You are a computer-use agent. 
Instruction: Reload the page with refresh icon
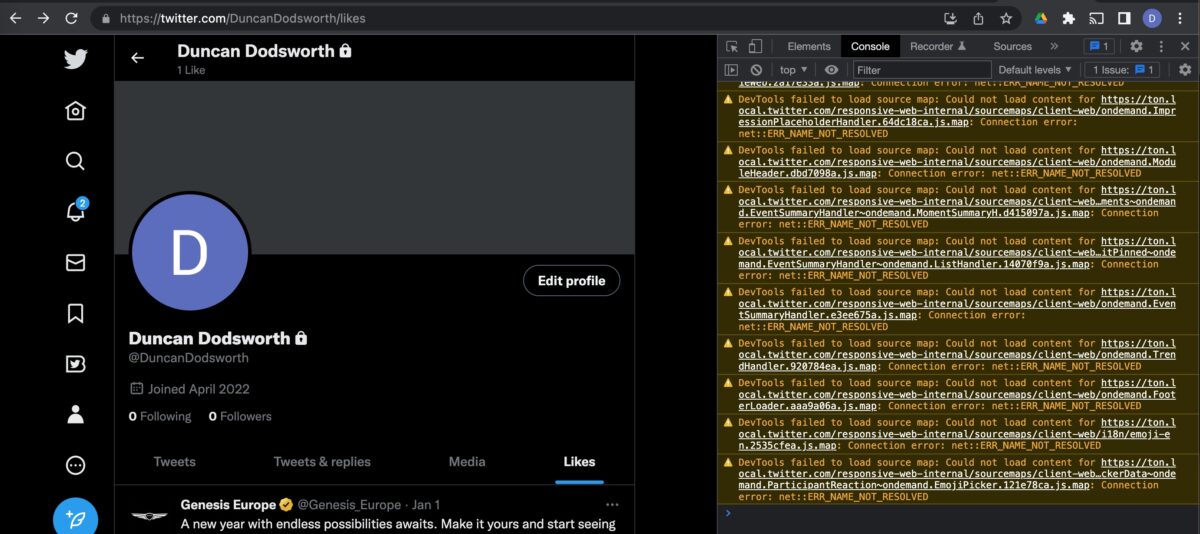click(x=71, y=18)
